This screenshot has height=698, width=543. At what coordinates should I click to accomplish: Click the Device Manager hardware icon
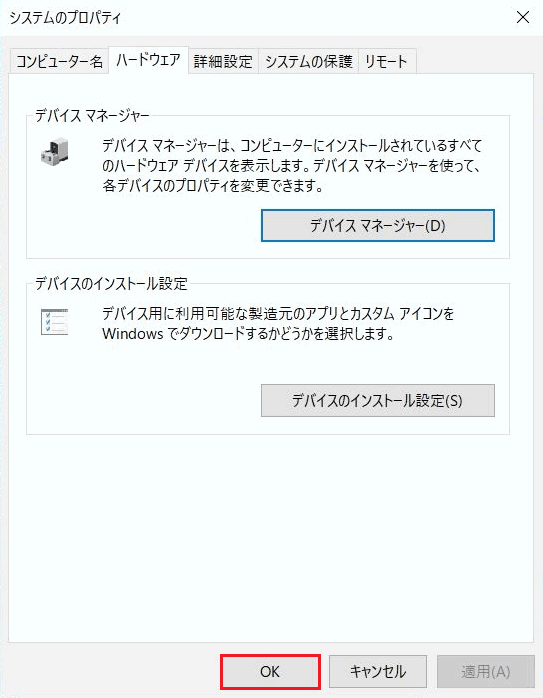(55, 152)
